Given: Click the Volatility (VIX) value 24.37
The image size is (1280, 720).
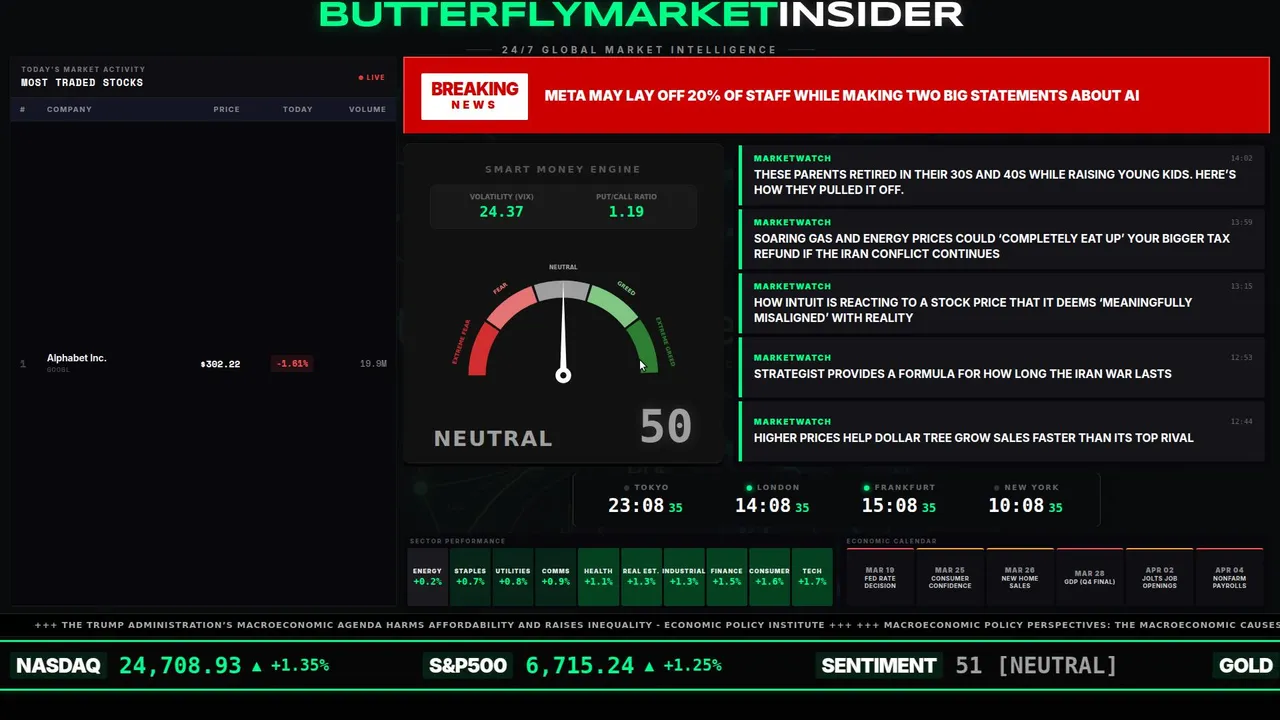Looking at the screenshot, I should click(x=501, y=211).
